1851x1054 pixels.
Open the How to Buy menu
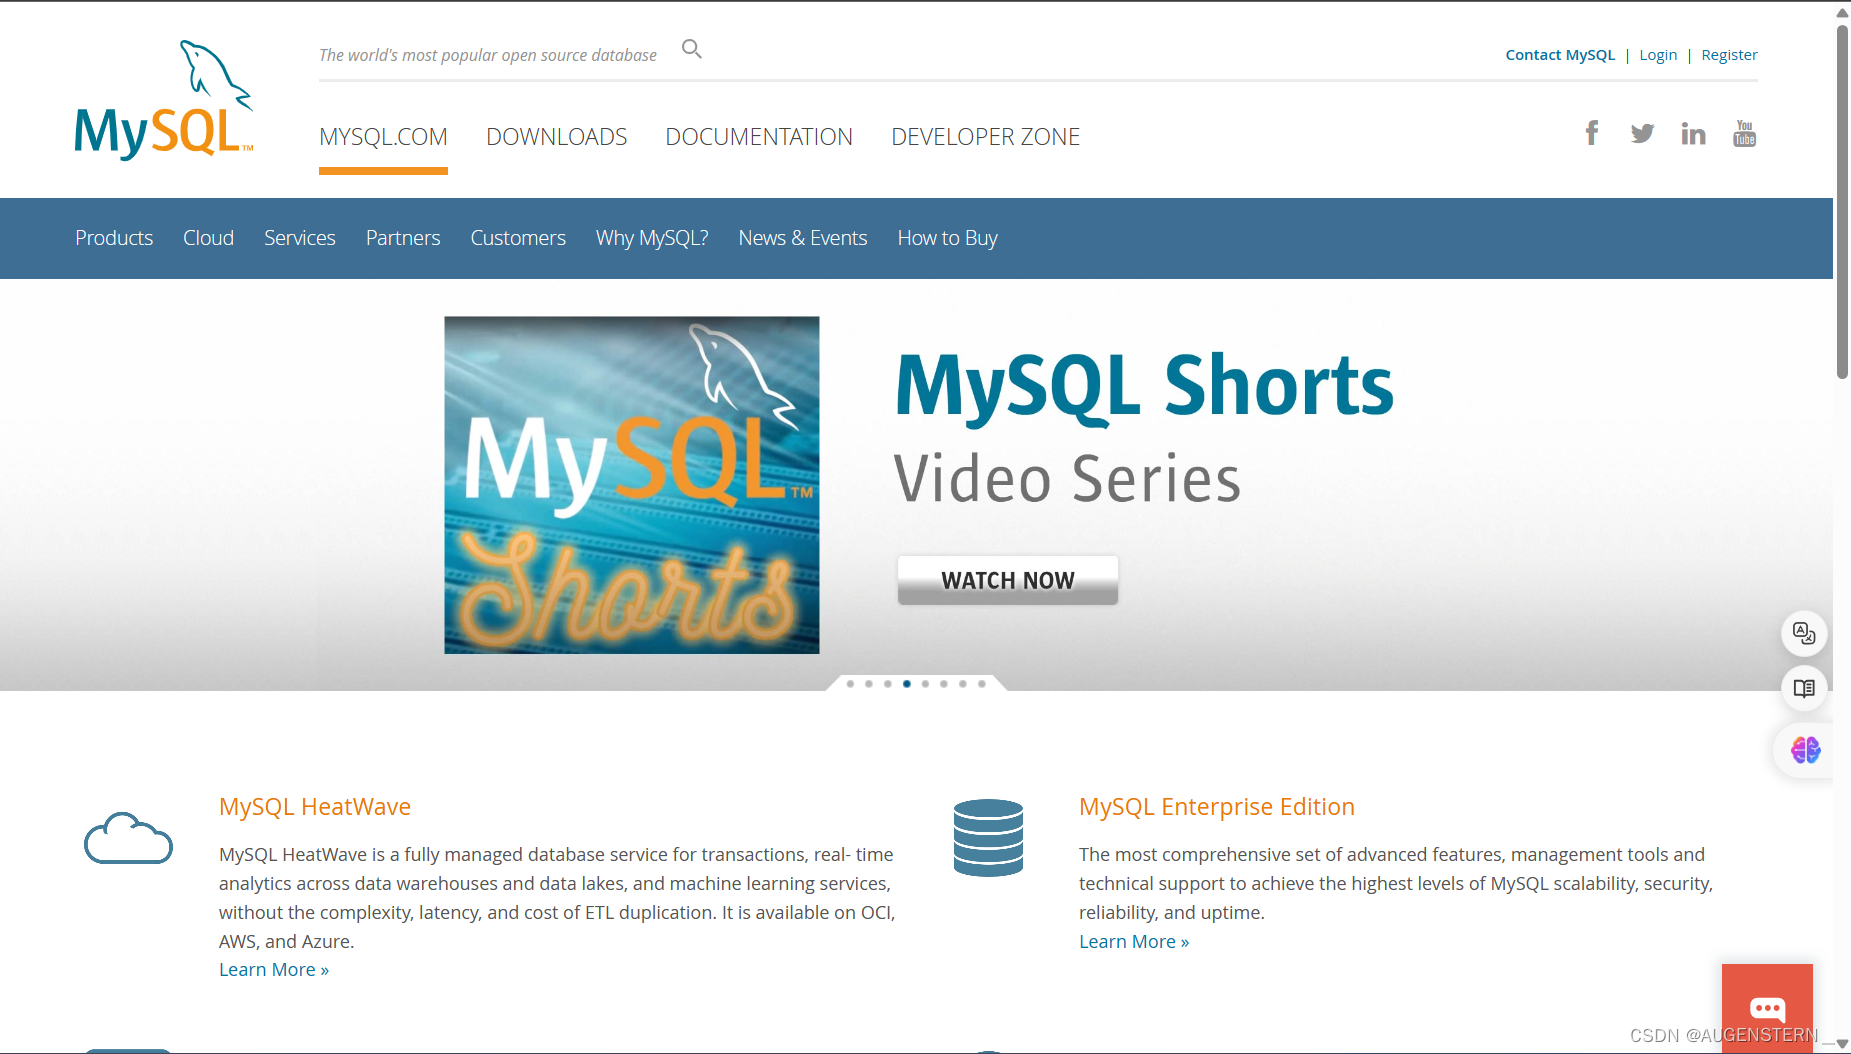[947, 238]
